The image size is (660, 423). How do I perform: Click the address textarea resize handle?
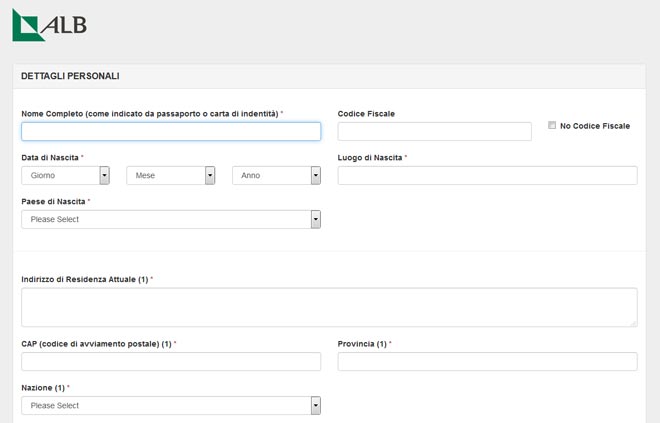pyautogui.click(x=633, y=322)
